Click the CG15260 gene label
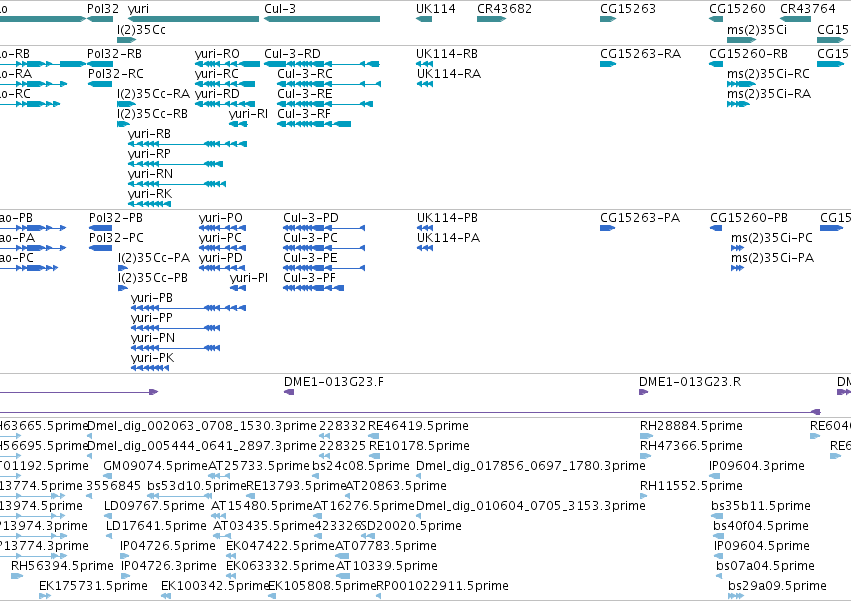Screen dimensions: 851x601 737,9
